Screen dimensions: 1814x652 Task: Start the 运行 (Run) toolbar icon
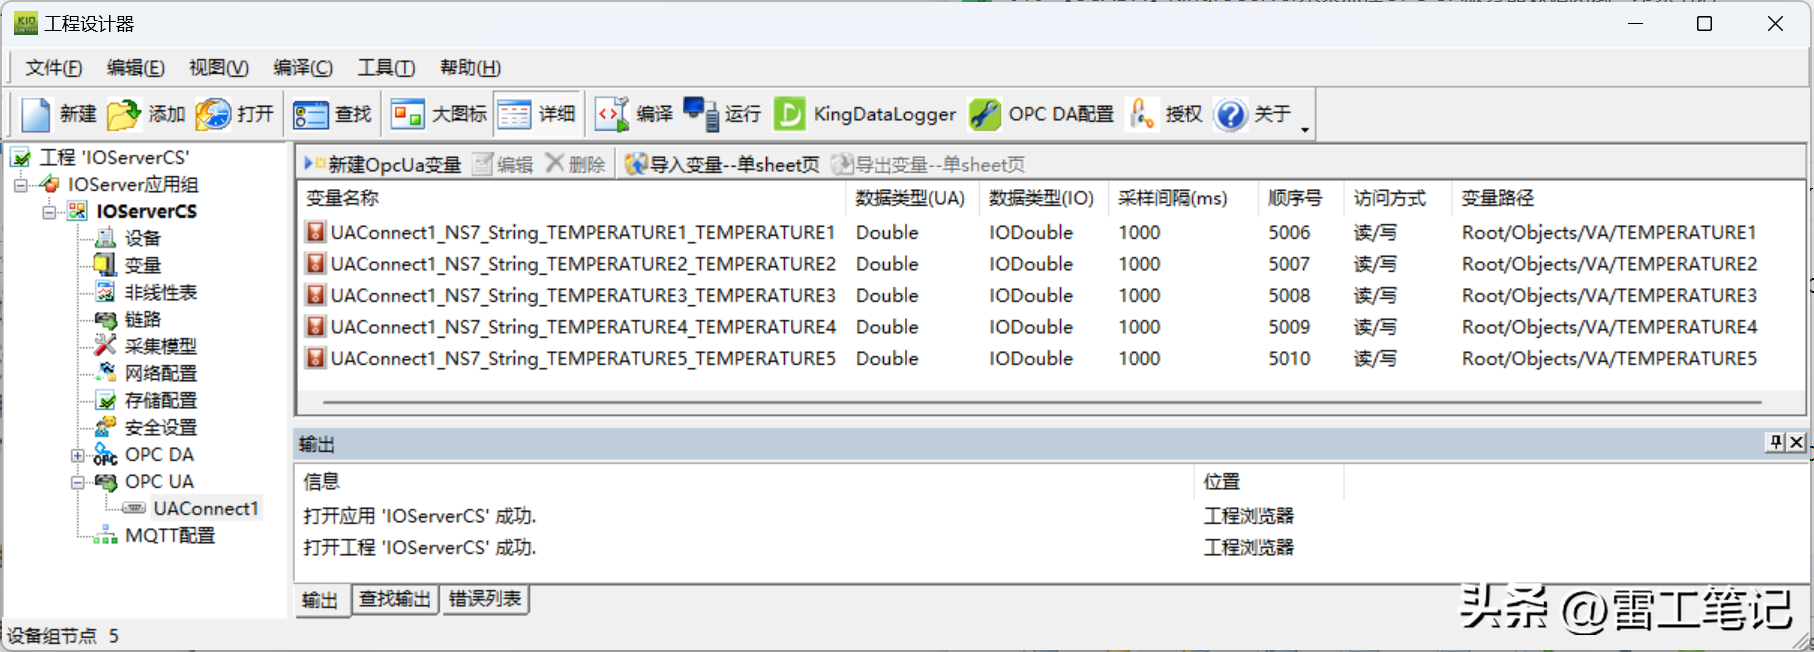(x=700, y=115)
